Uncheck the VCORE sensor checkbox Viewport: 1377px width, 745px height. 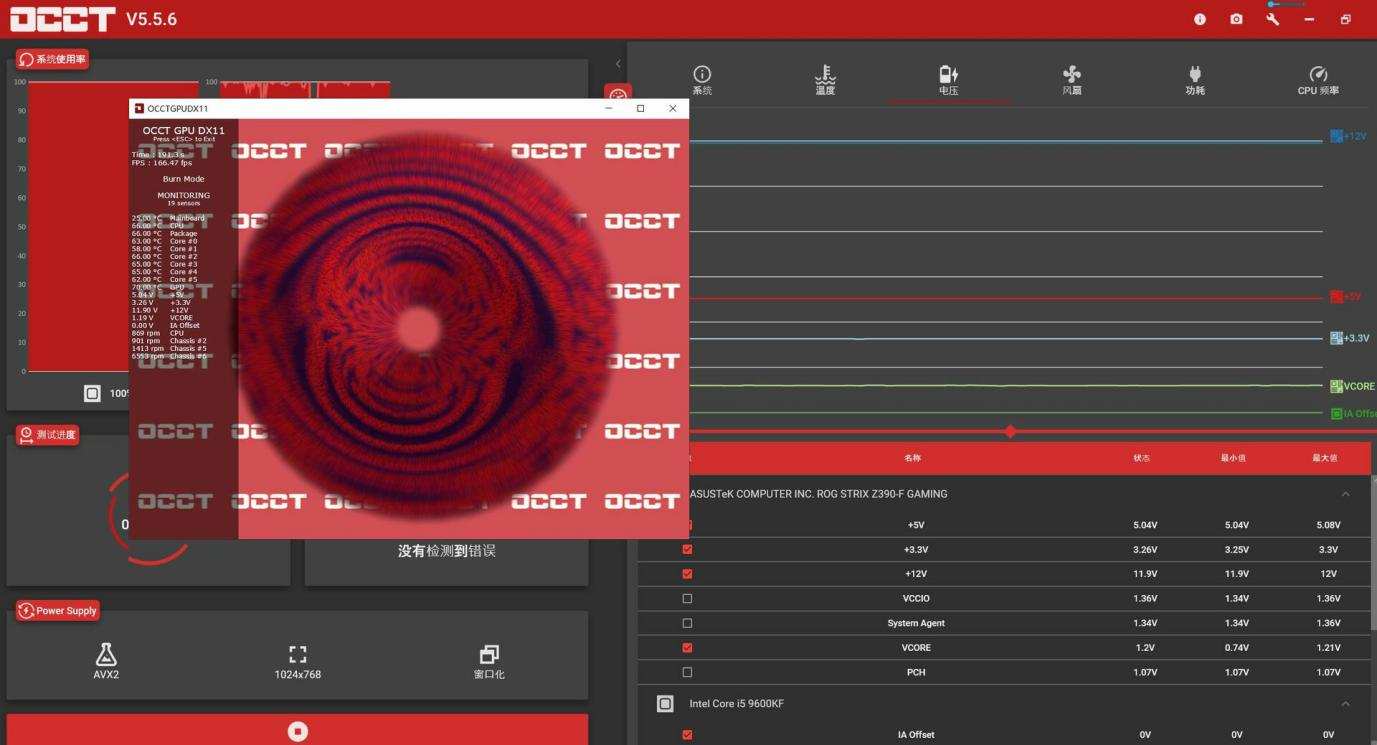[x=687, y=647]
